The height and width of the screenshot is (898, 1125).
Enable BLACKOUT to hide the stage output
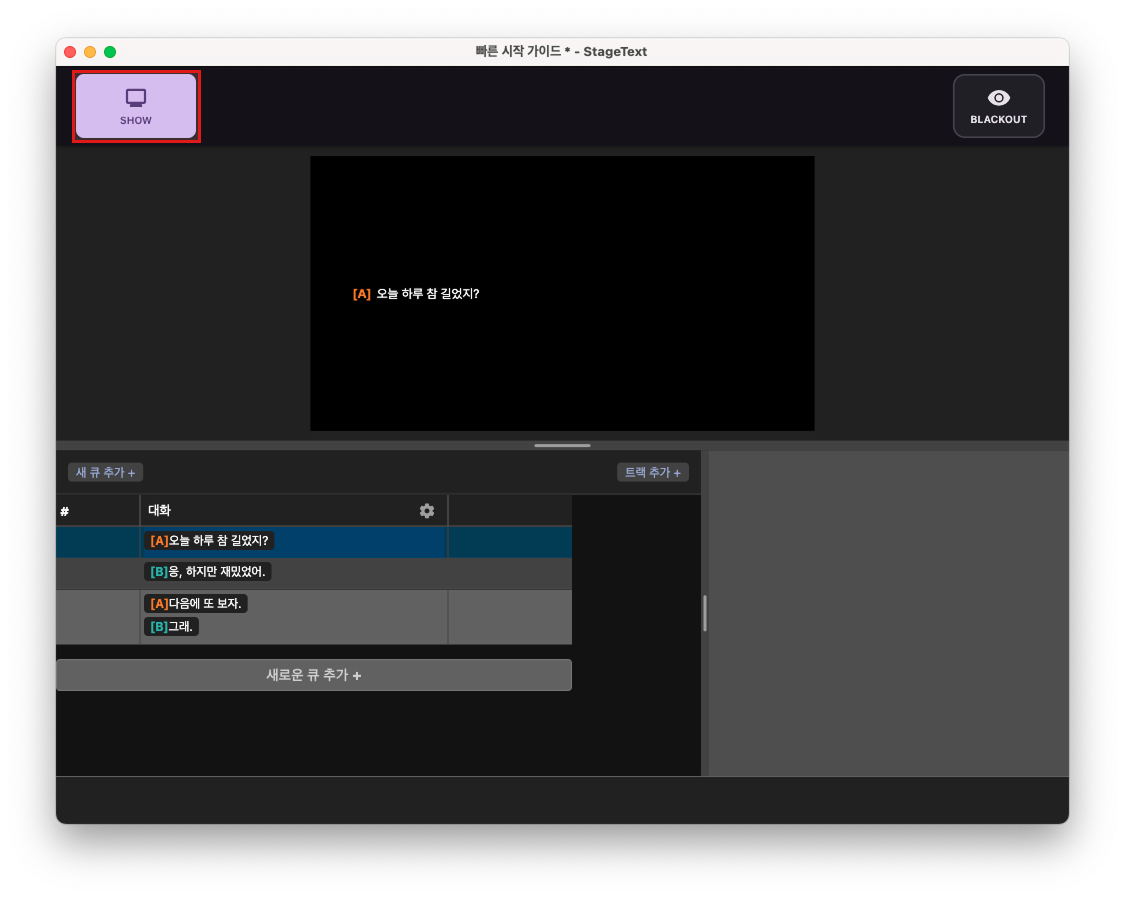click(998, 105)
